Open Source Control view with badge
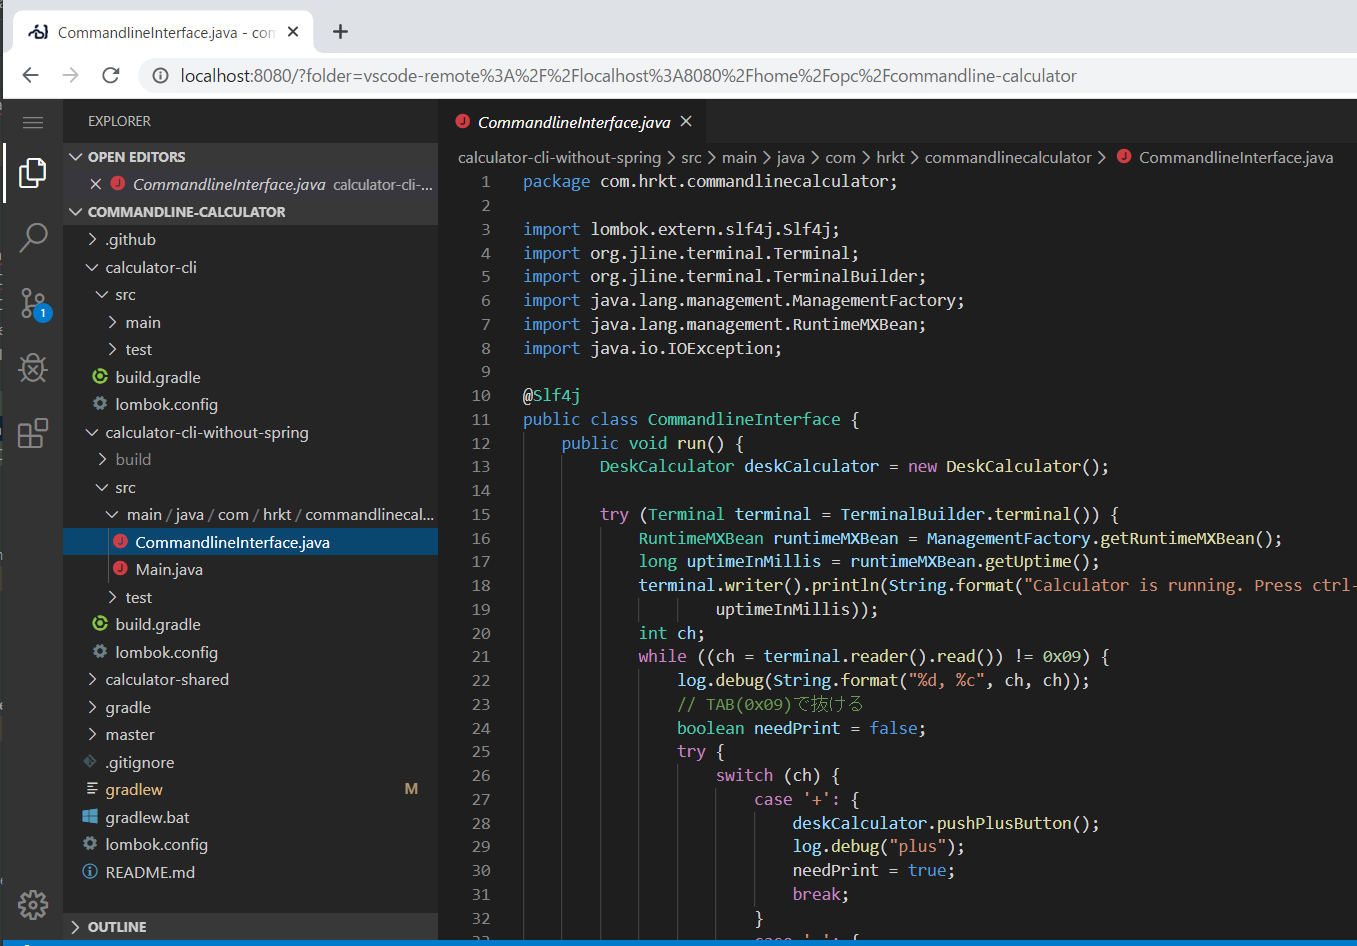 click(x=32, y=303)
